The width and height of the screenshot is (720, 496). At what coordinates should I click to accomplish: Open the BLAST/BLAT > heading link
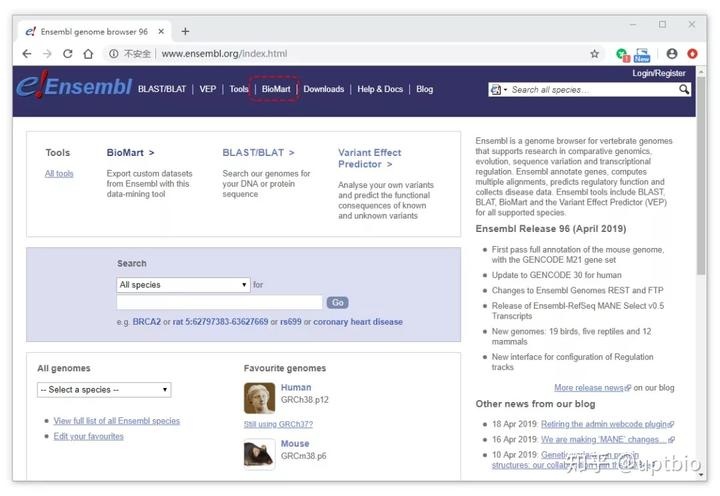coord(259,152)
